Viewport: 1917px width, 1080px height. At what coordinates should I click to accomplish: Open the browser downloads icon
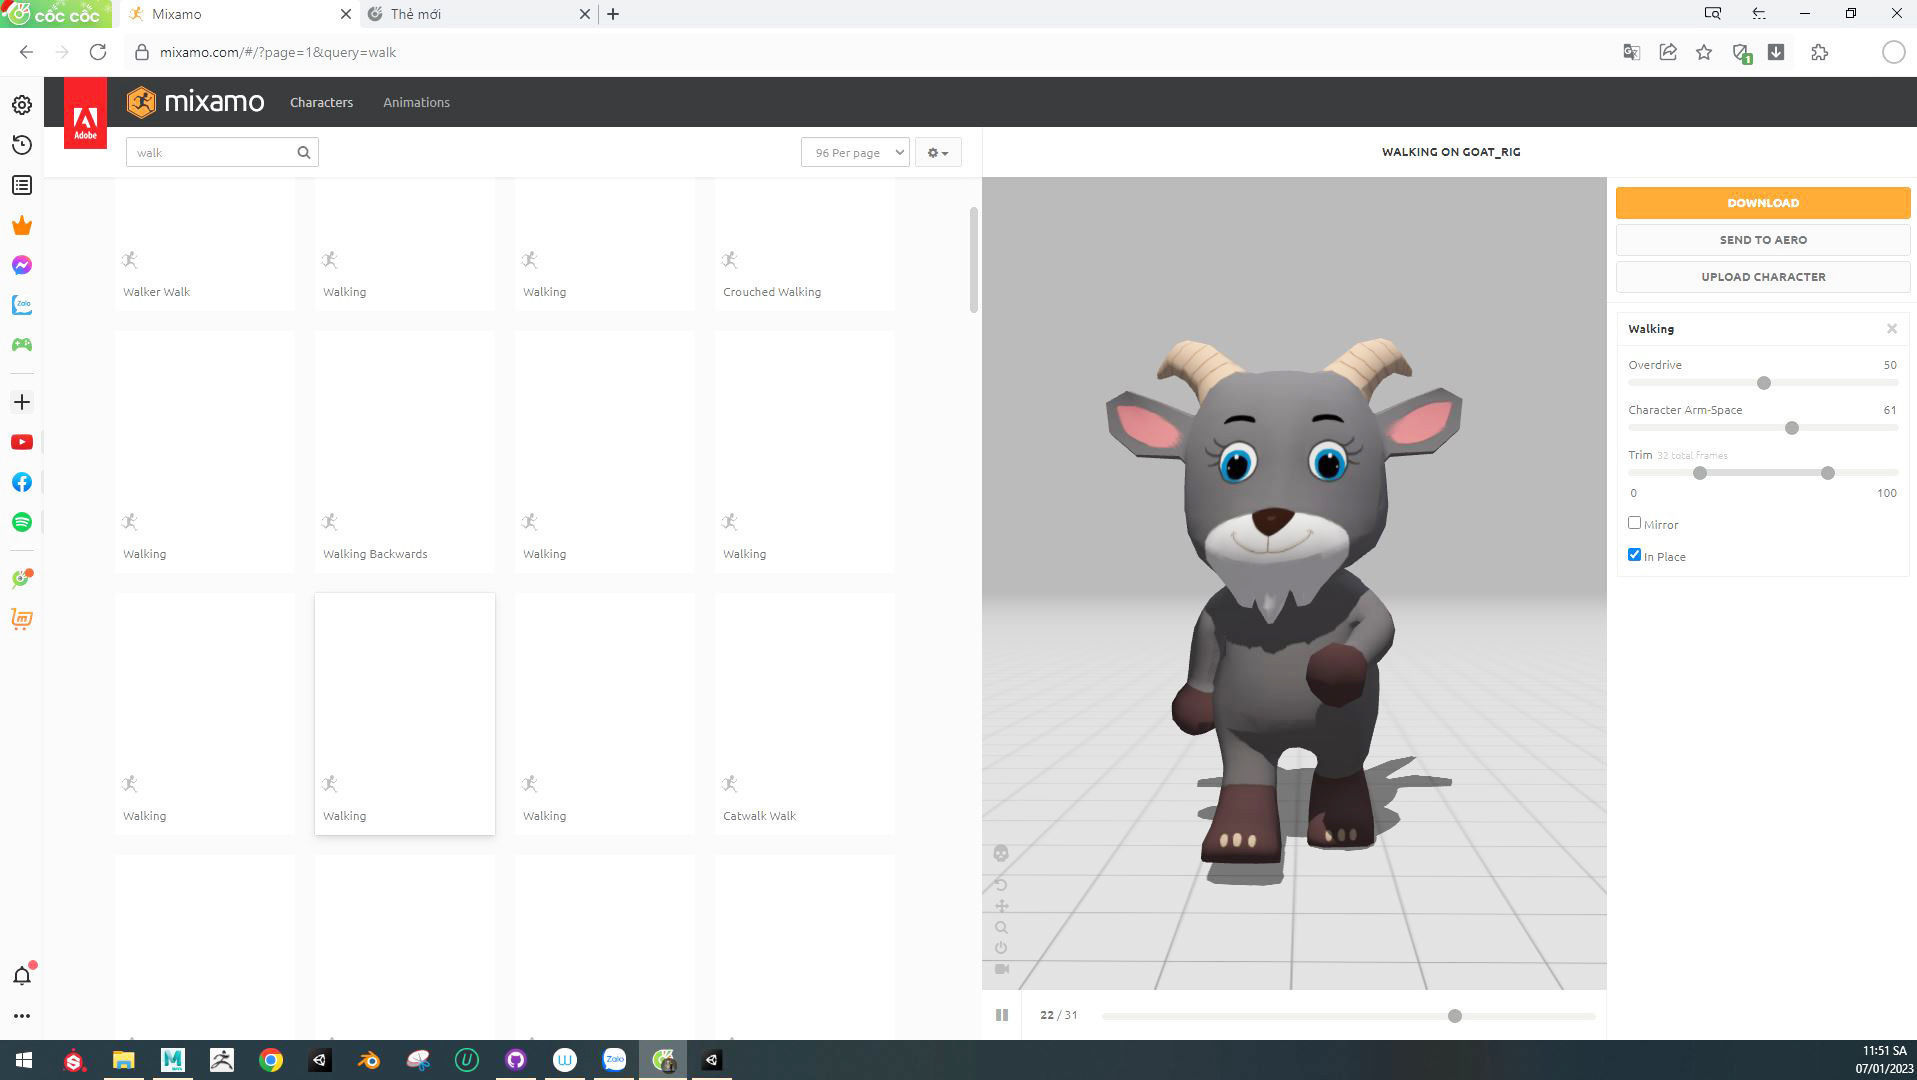tap(1776, 52)
